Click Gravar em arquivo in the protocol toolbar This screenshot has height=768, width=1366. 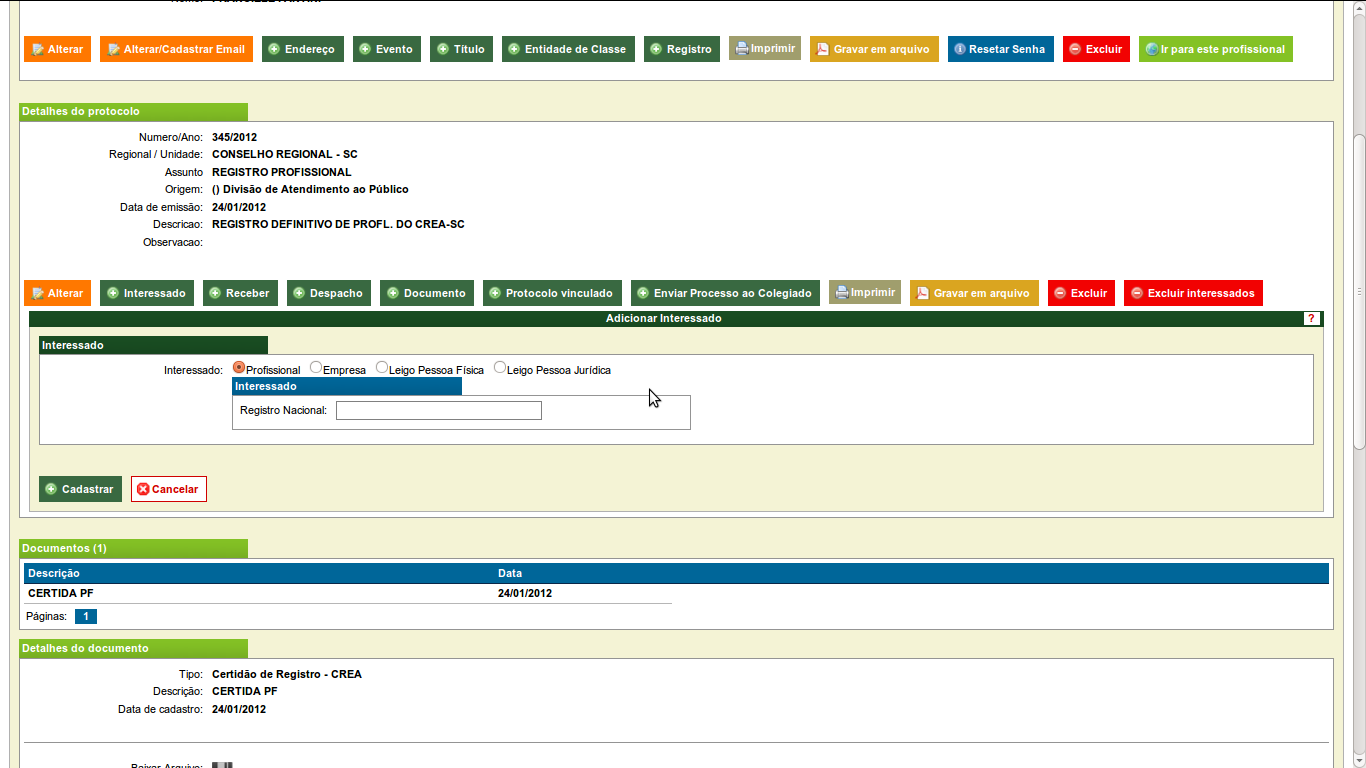point(974,293)
